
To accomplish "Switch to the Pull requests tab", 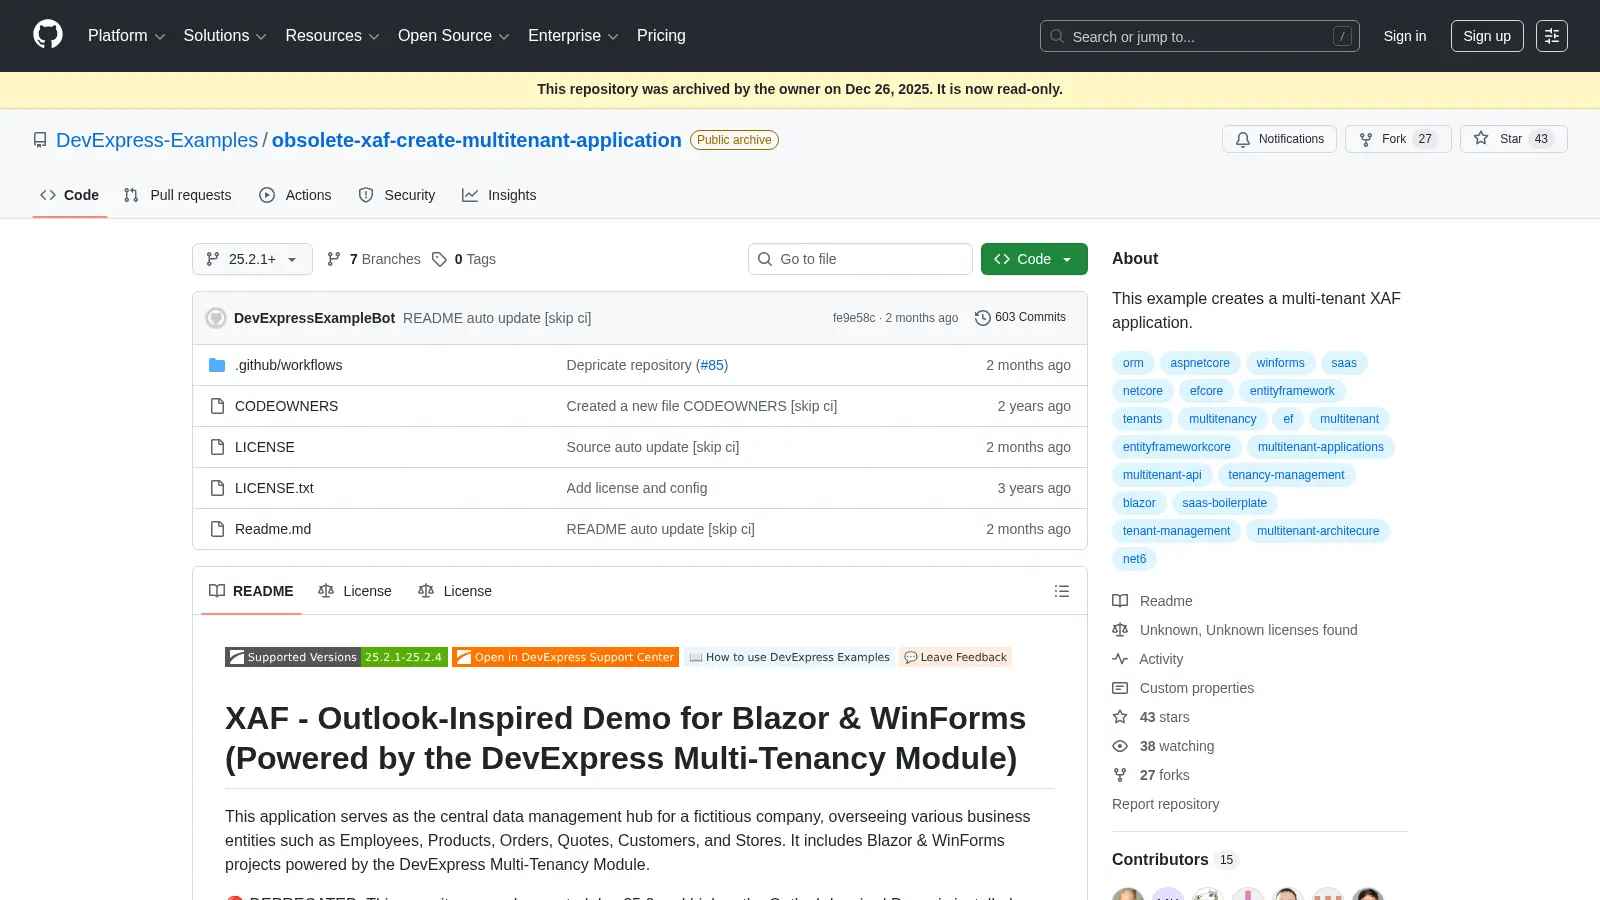I will pyautogui.click(x=177, y=195).
